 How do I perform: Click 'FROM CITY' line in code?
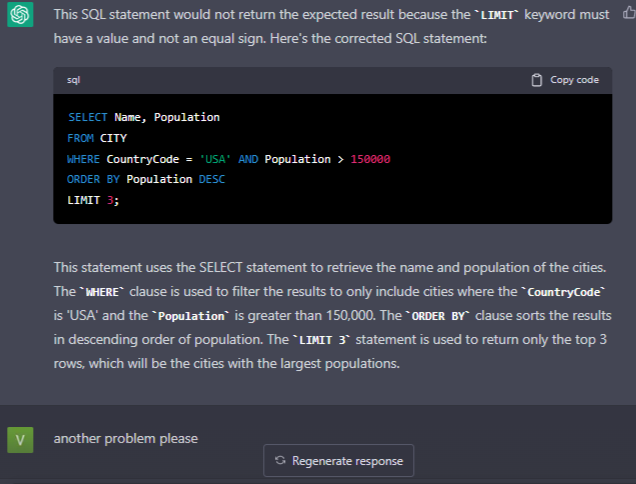tap(97, 138)
